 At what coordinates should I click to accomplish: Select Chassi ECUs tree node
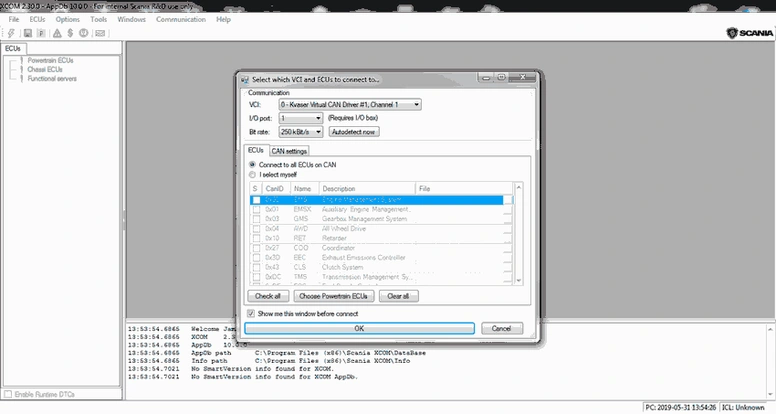click(45, 70)
